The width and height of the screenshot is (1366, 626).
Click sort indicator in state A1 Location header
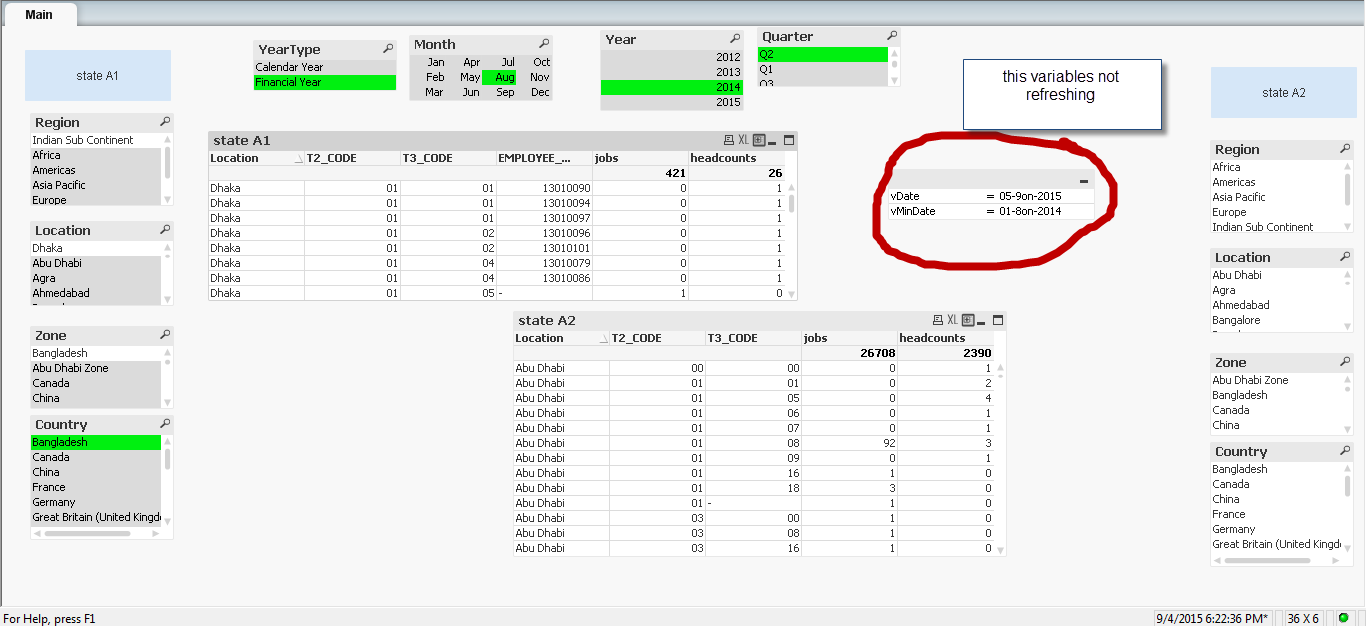click(298, 159)
